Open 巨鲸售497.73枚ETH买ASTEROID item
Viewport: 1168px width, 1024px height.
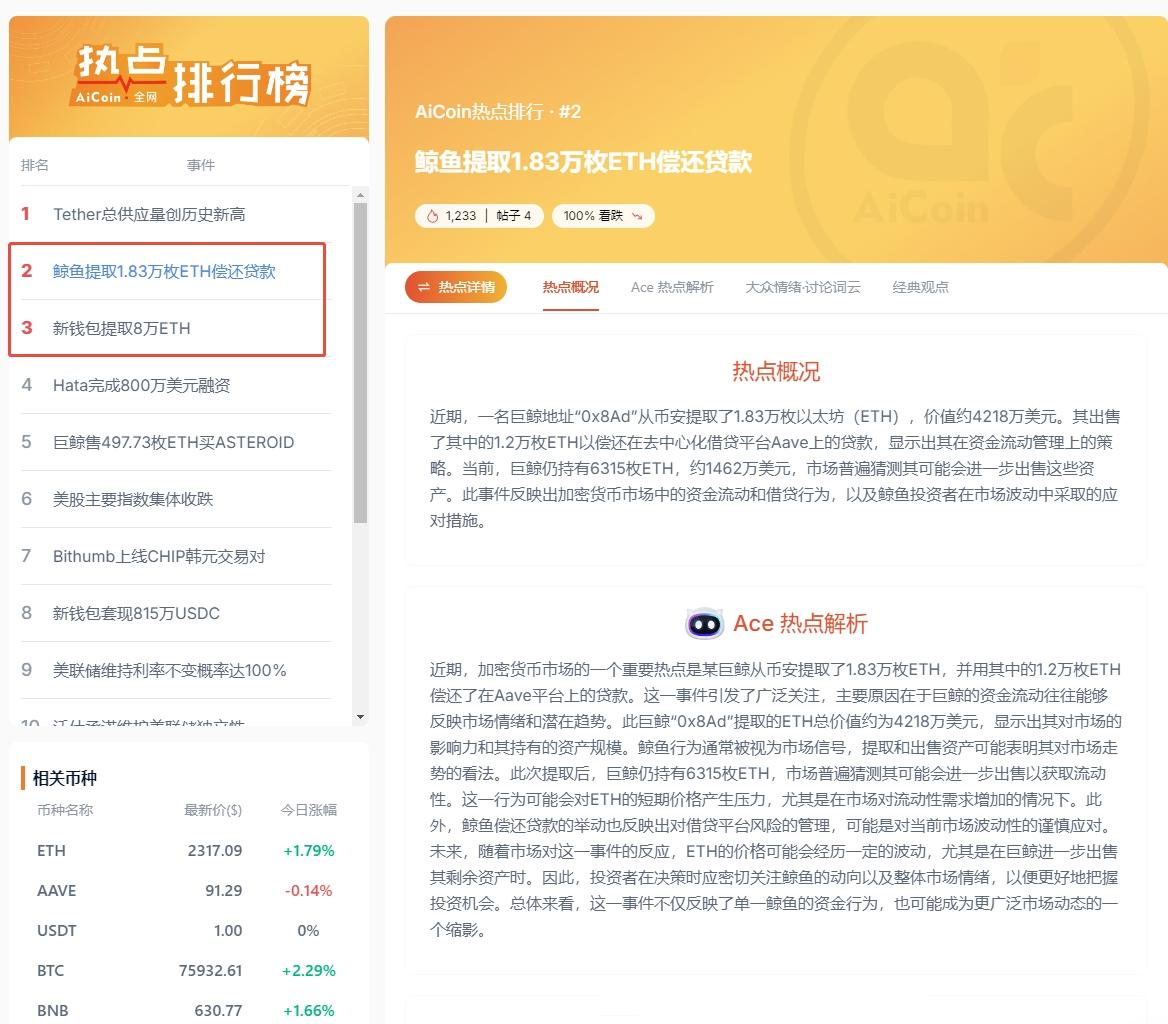click(x=177, y=442)
